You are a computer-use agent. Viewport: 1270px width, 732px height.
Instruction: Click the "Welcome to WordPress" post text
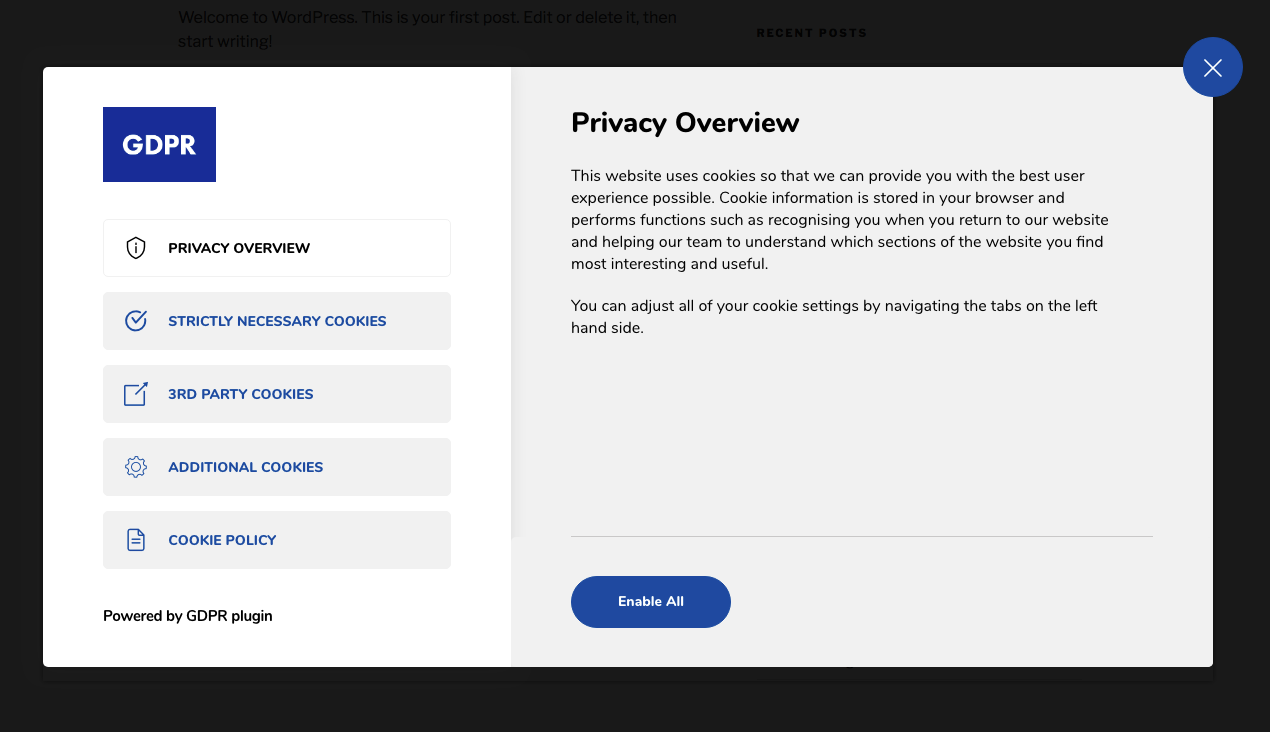click(427, 29)
